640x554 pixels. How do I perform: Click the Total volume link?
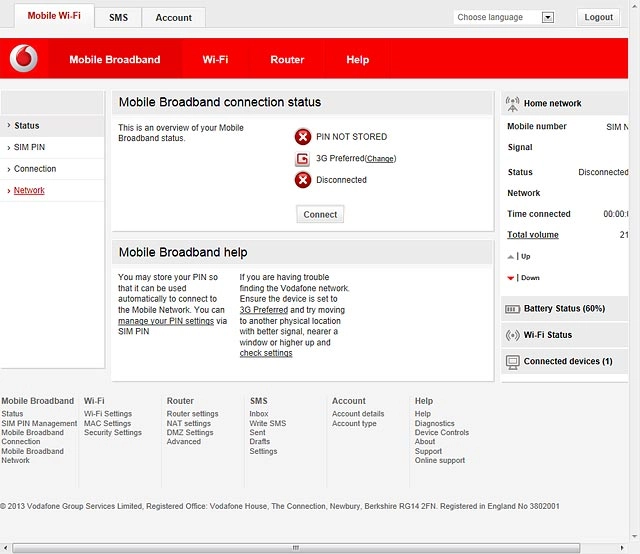533,235
